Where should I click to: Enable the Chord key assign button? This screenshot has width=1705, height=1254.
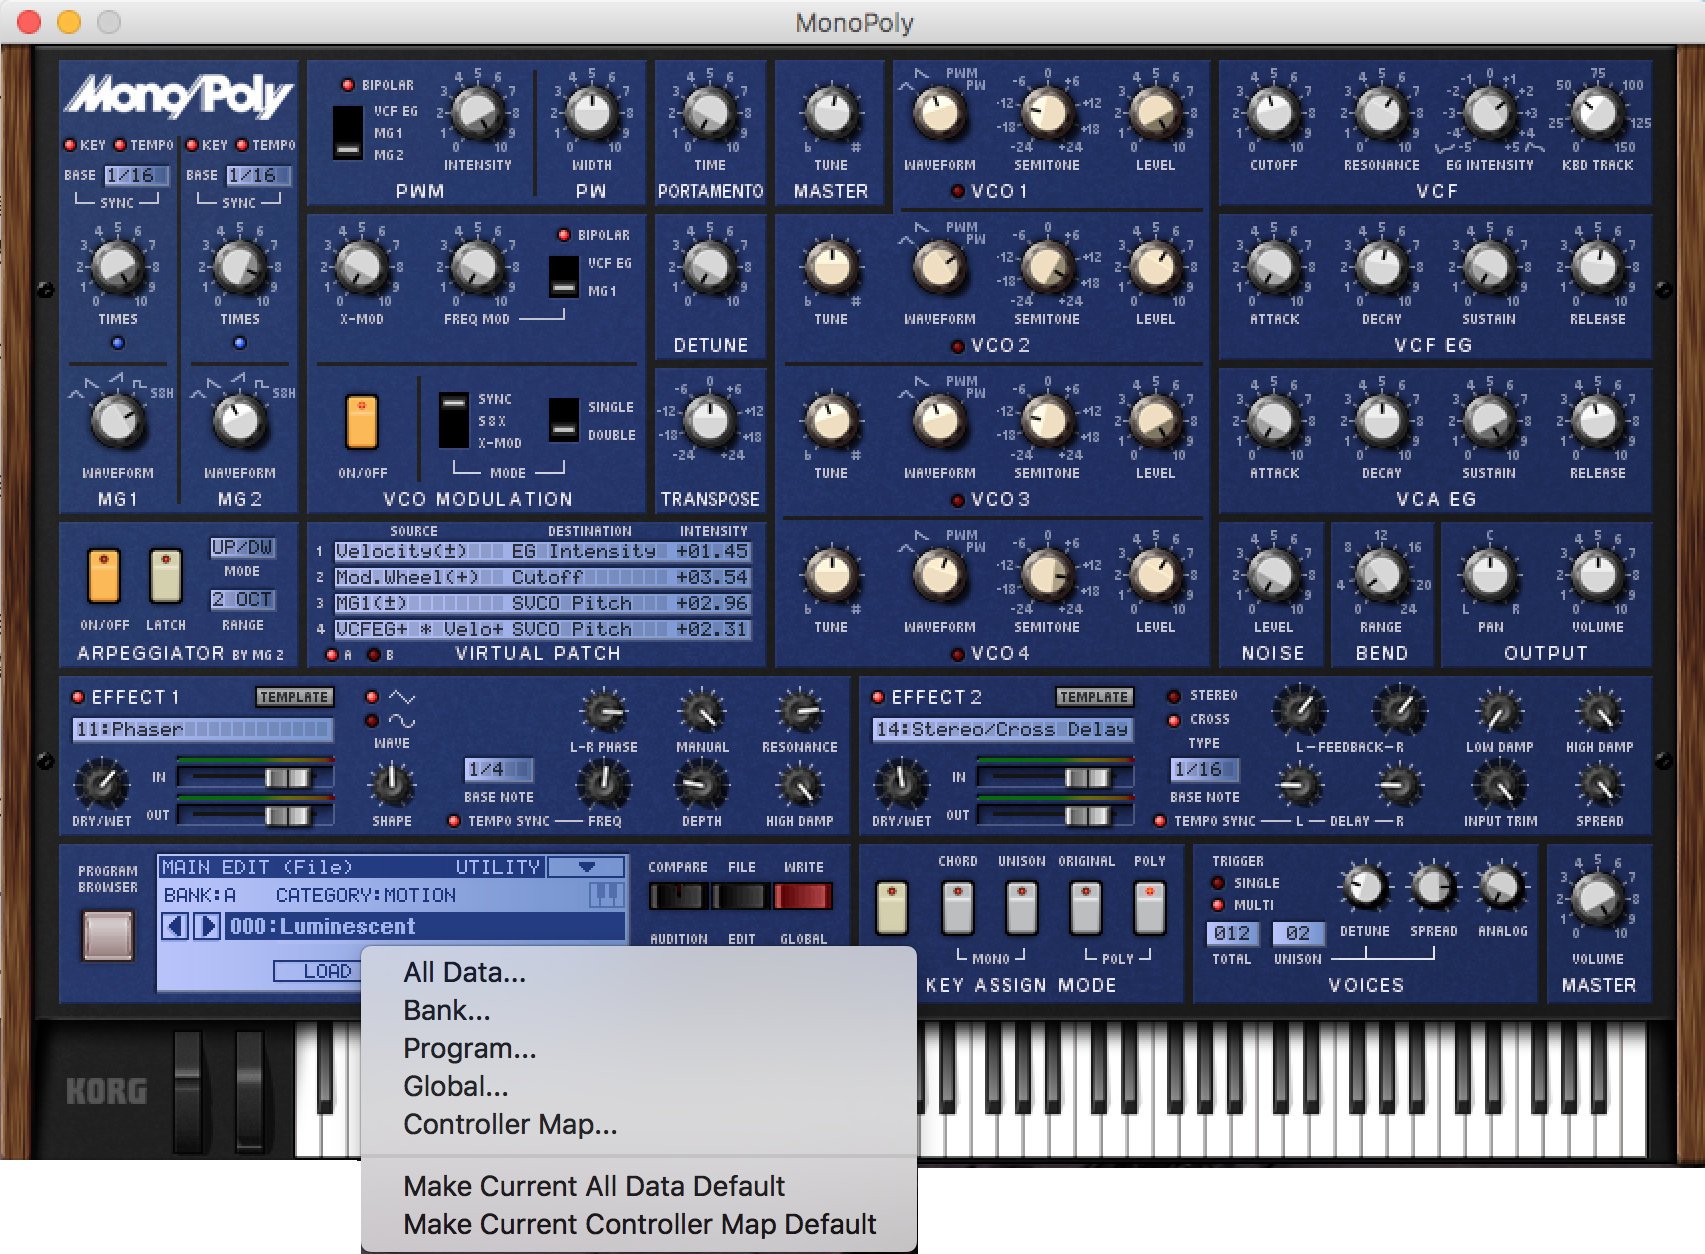(957, 908)
